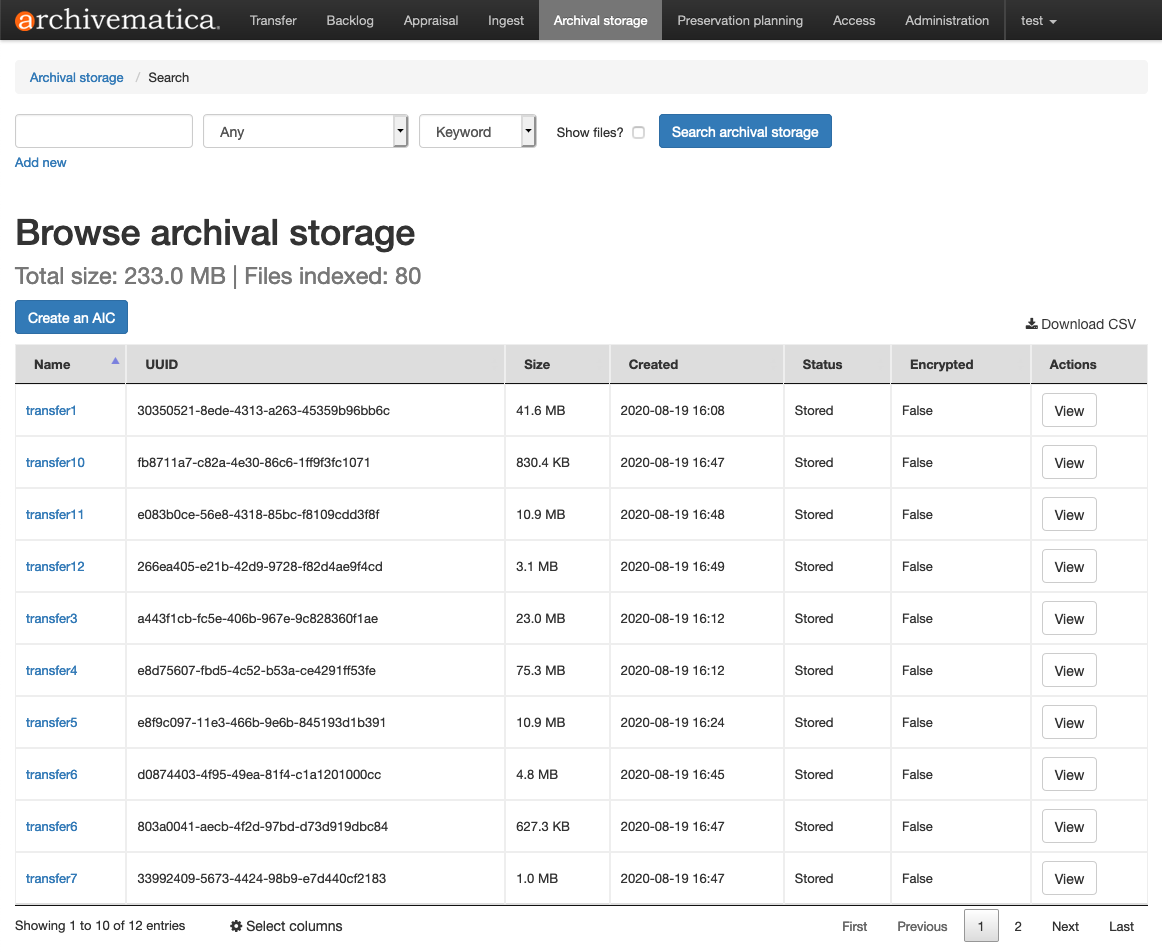Go to page 2 of the results
1162x952 pixels.
tap(1017, 926)
